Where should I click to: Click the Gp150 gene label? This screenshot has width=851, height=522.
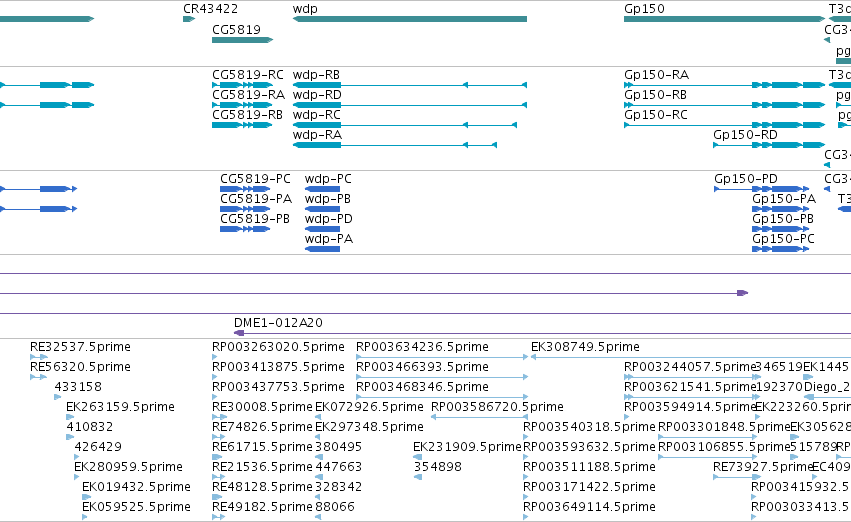pos(644,9)
